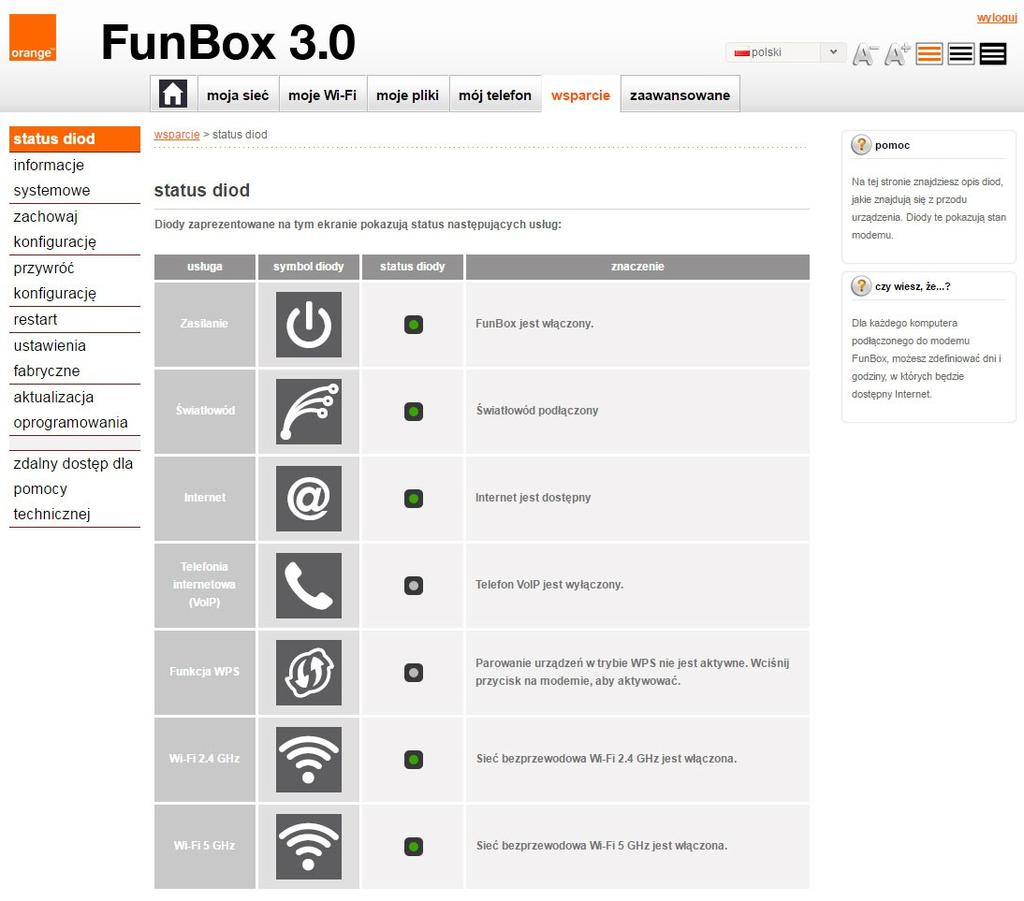Click the 'Zasilanie' service cell
Viewport: 1024px width, 901px height.
click(x=204, y=324)
